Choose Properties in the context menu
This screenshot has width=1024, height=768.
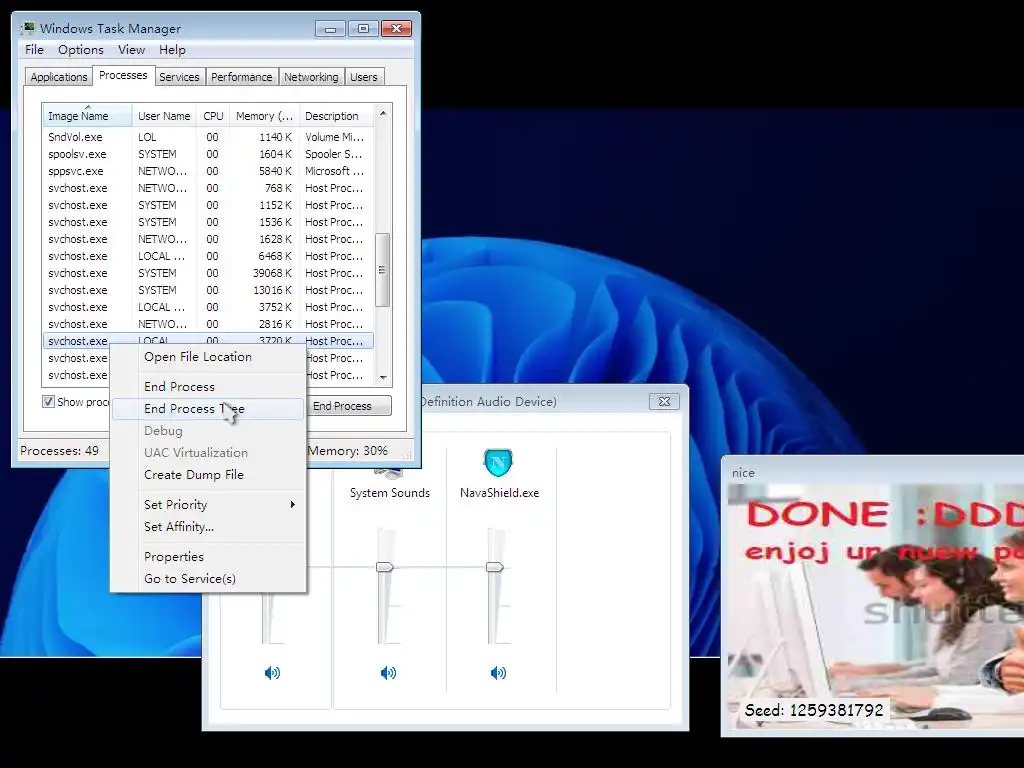tap(208, 556)
